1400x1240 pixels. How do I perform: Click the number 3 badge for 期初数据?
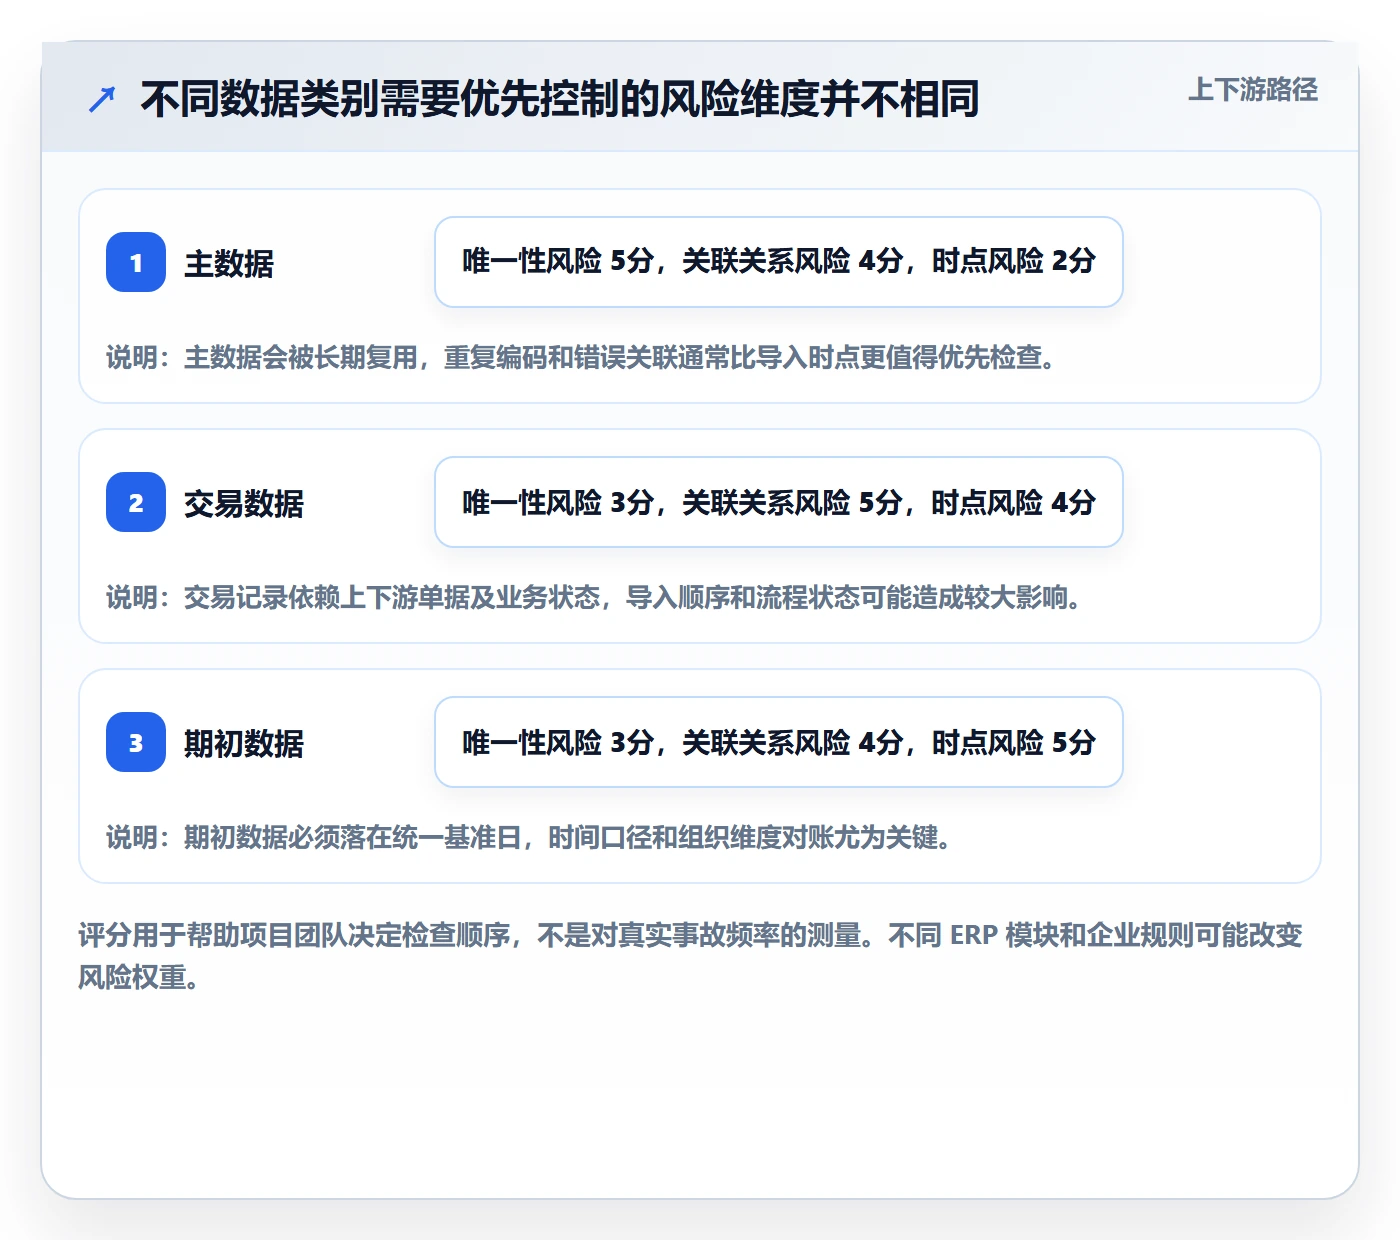136,742
